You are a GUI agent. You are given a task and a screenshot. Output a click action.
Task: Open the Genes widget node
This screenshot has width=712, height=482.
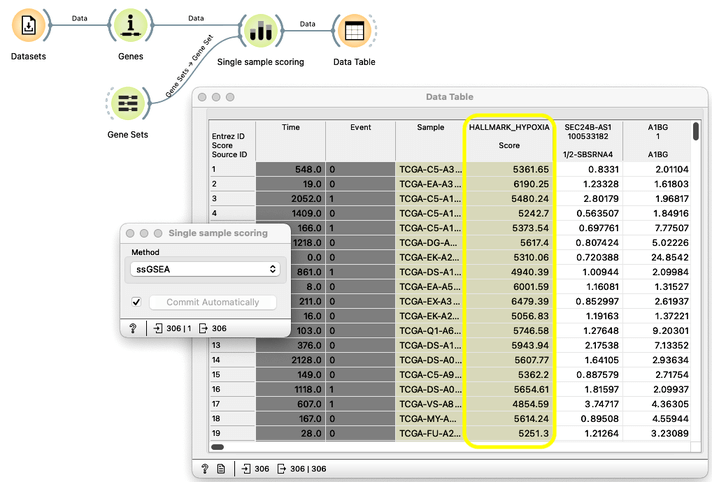tap(130, 25)
